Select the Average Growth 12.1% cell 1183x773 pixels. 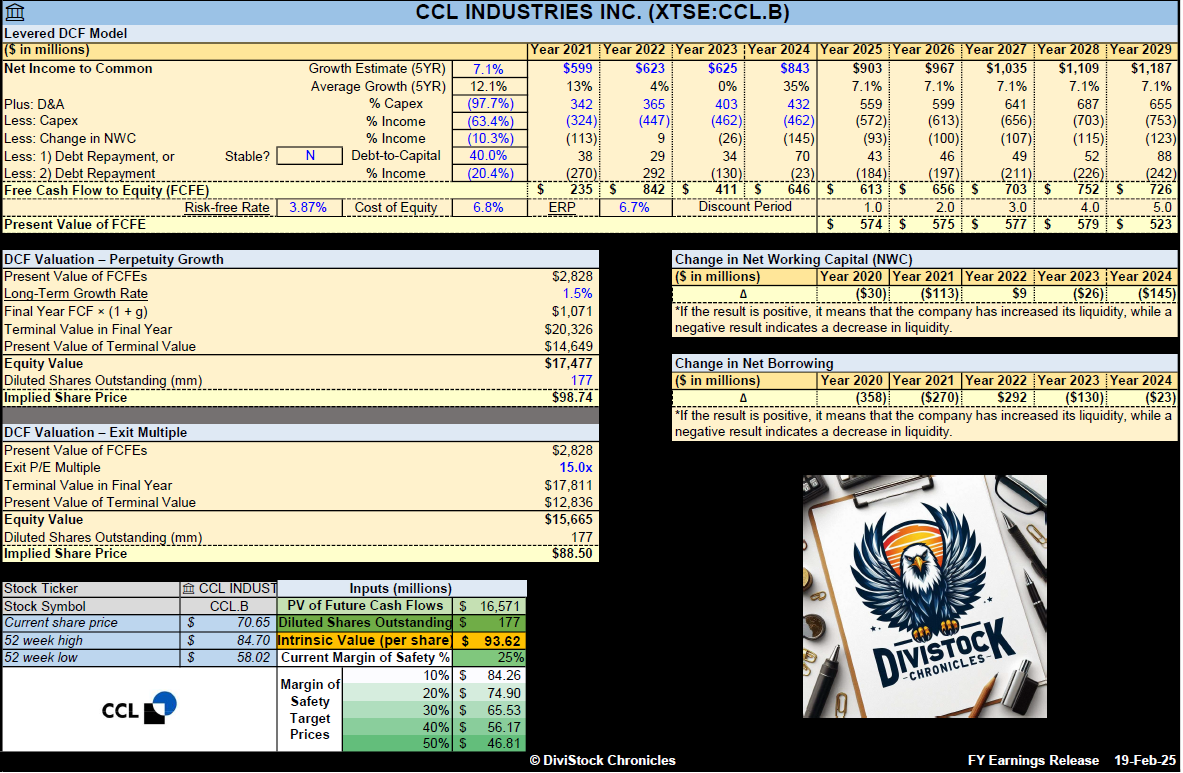[489, 86]
